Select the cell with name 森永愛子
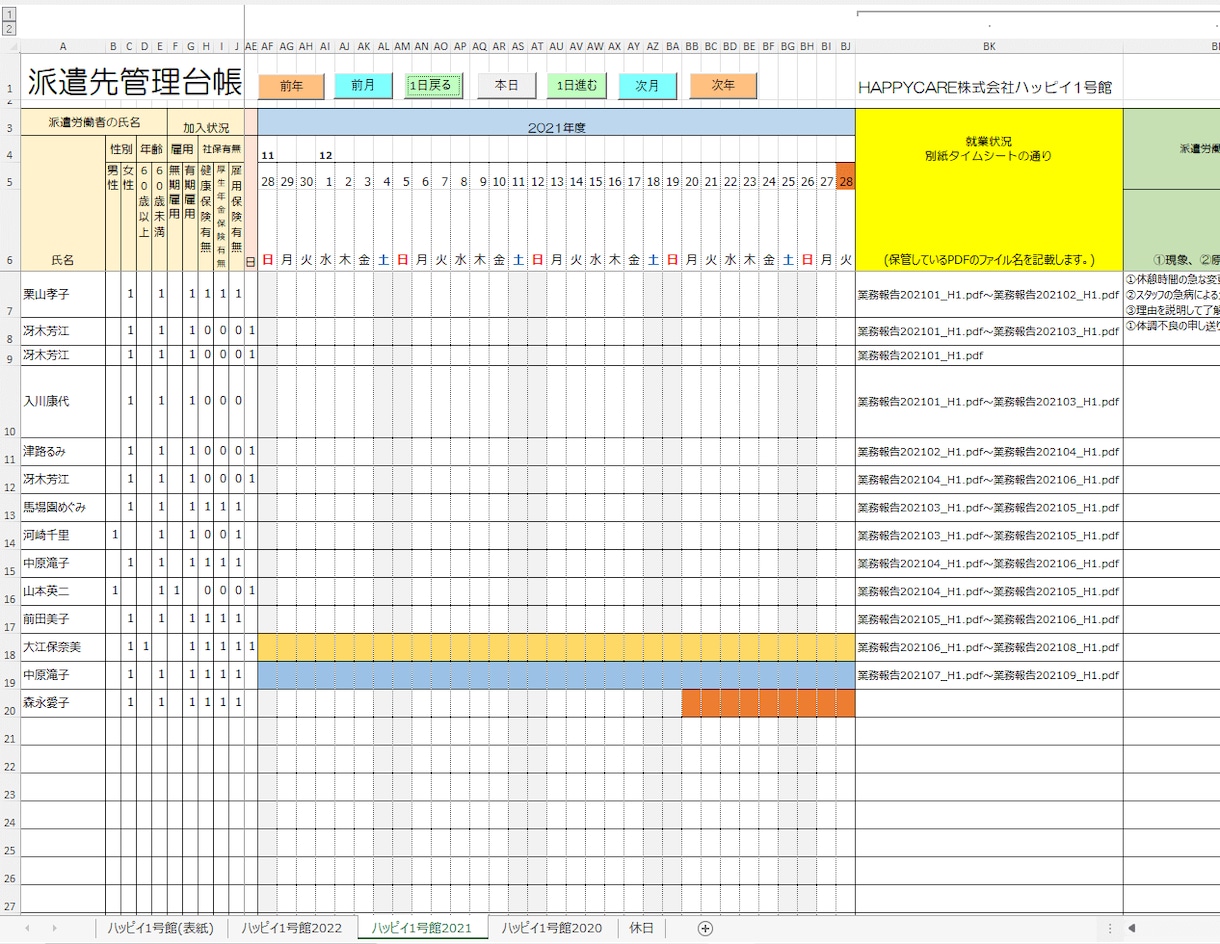Image resolution: width=1220 pixels, height=944 pixels. pyautogui.click(x=63, y=703)
